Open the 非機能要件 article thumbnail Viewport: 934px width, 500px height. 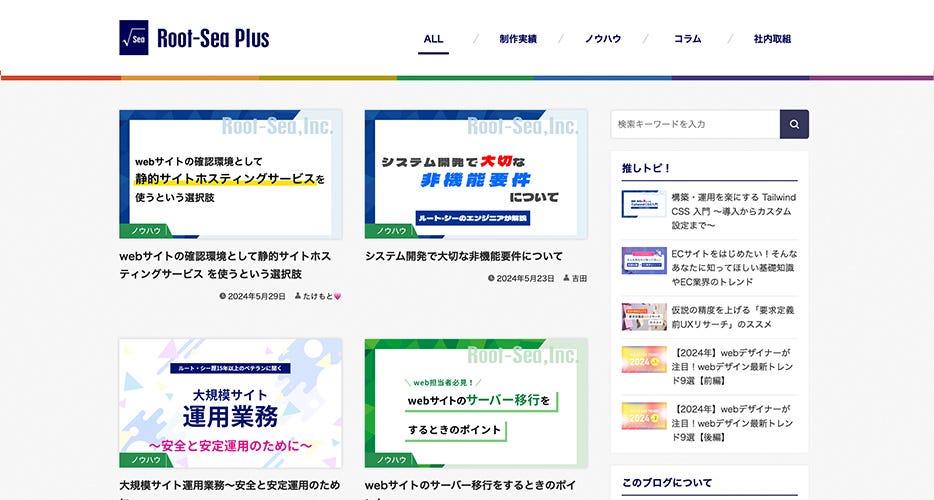476,174
